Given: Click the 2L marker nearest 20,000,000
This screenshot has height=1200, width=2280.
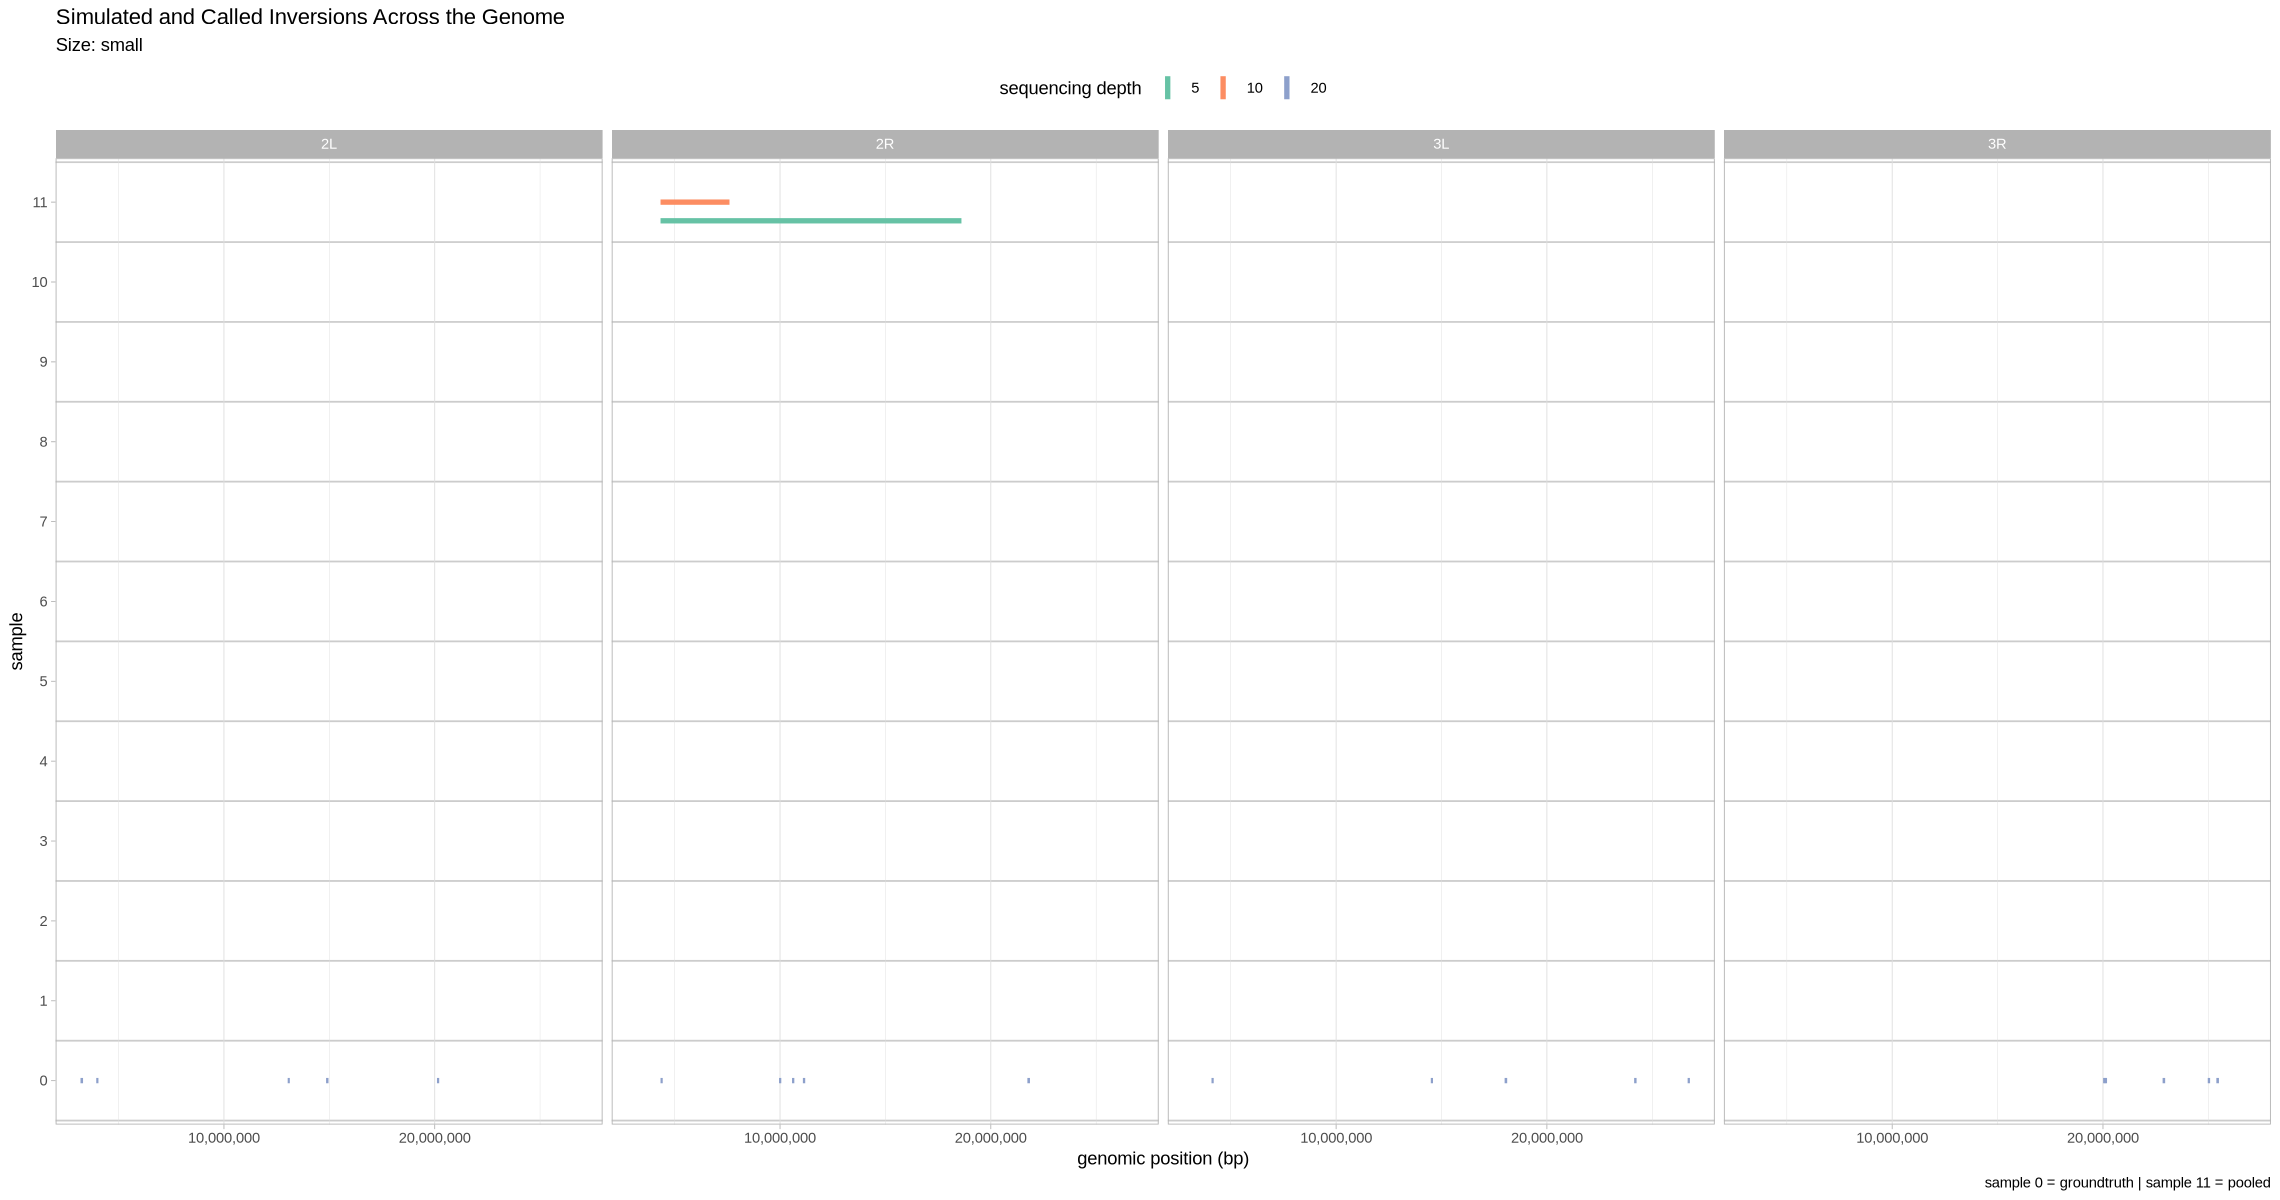Looking at the screenshot, I should [x=438, y=1080].
